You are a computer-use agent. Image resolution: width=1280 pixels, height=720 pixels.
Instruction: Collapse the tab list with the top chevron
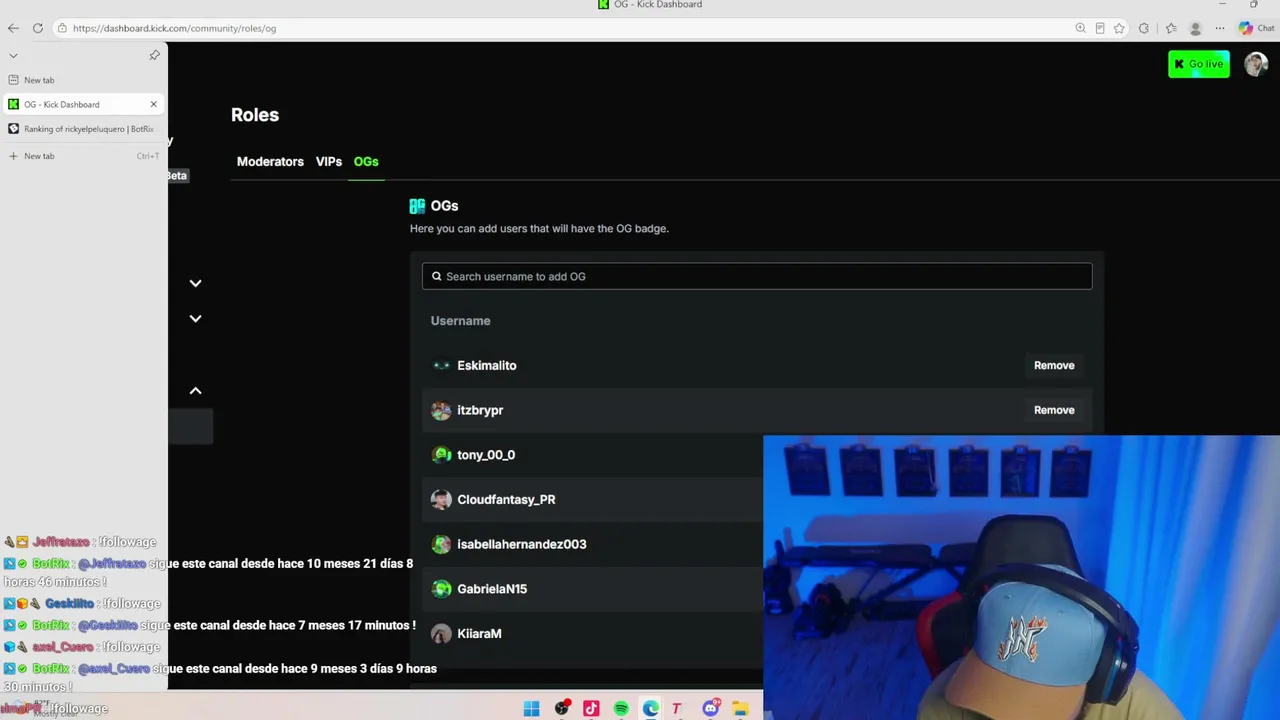[13, 55]
